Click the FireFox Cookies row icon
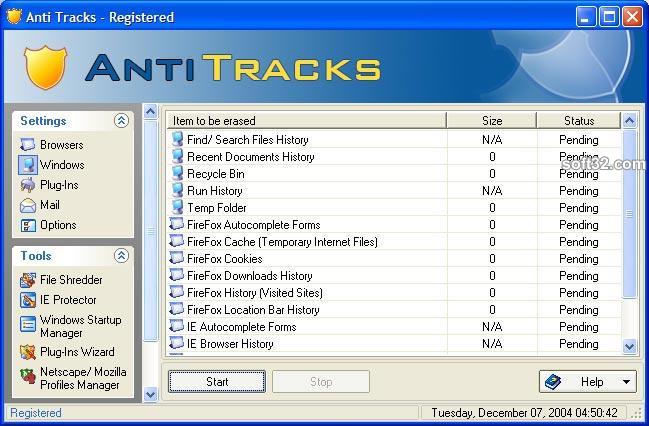The height and width of the screenshot is (426, 649). [x=177, y=258]
